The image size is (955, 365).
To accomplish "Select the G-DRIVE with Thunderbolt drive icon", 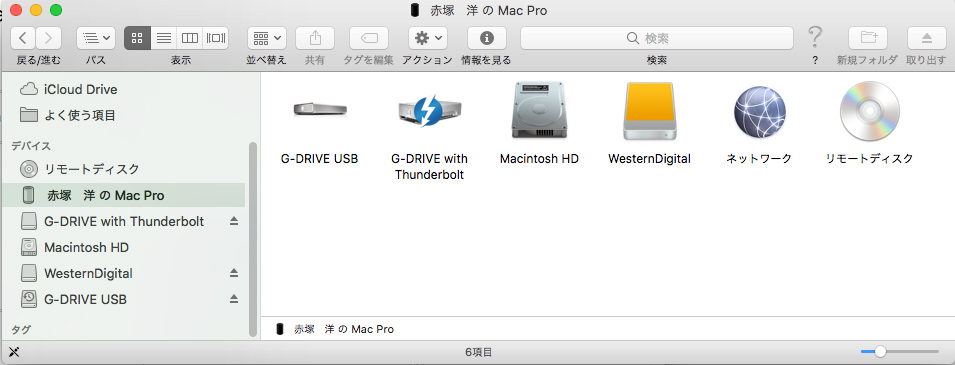I will [429, 111].
